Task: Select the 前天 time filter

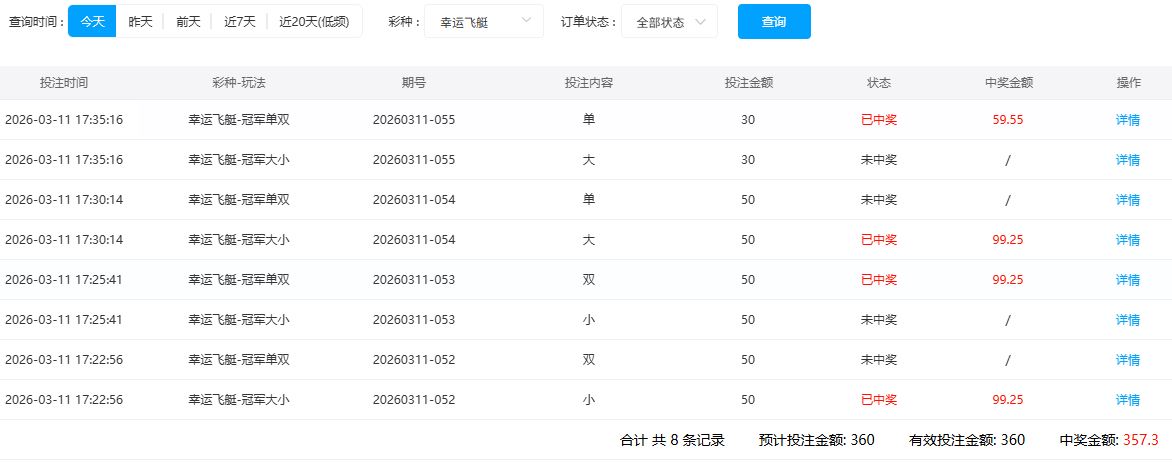Action: point(188,21)
